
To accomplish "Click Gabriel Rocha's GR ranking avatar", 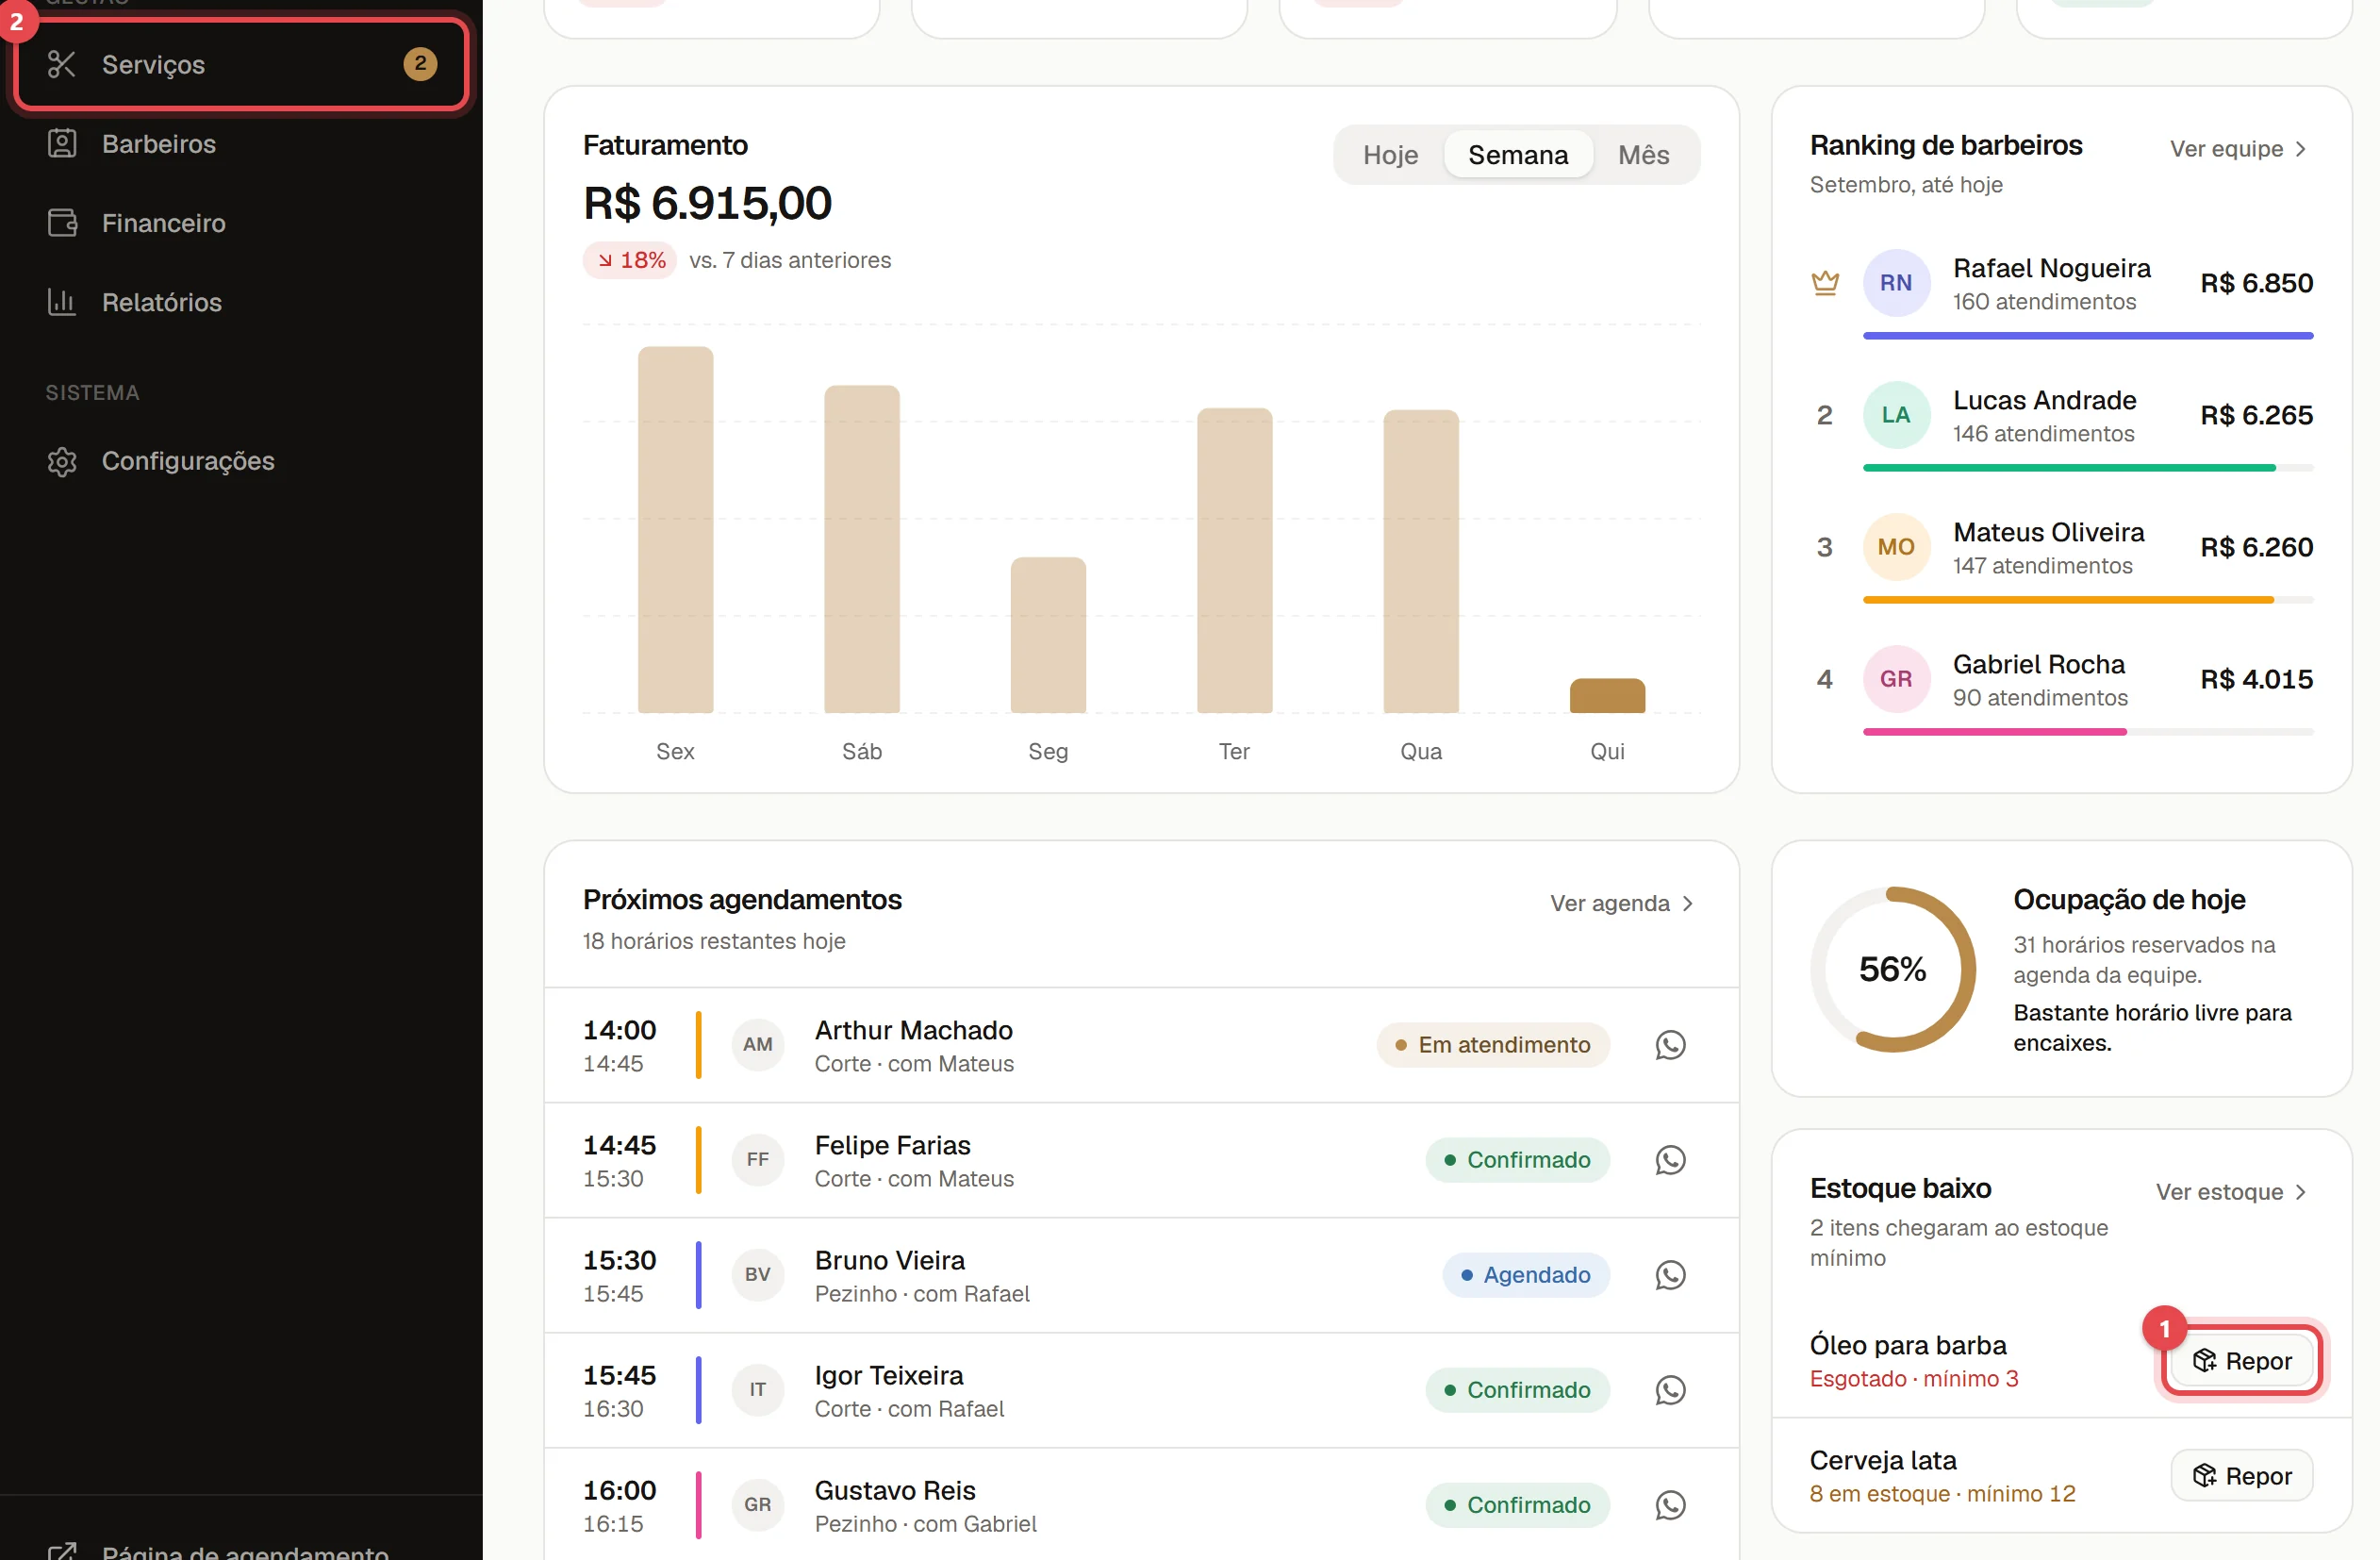I will click(x=1896, y=679).
